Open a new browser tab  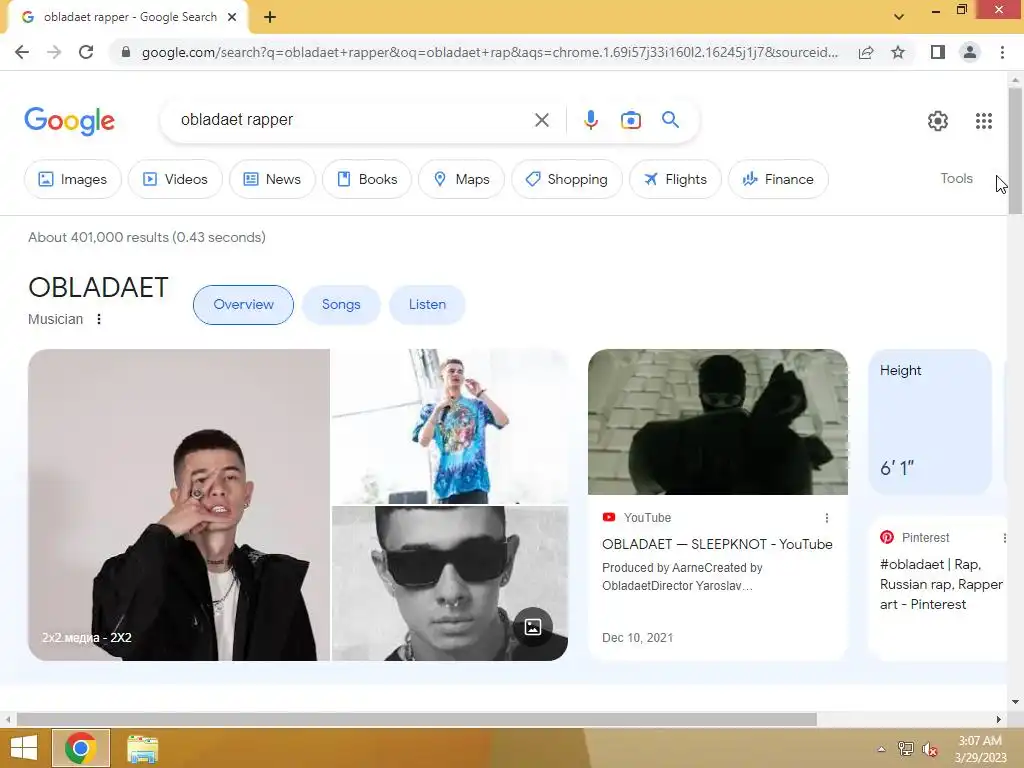point(270,18)
